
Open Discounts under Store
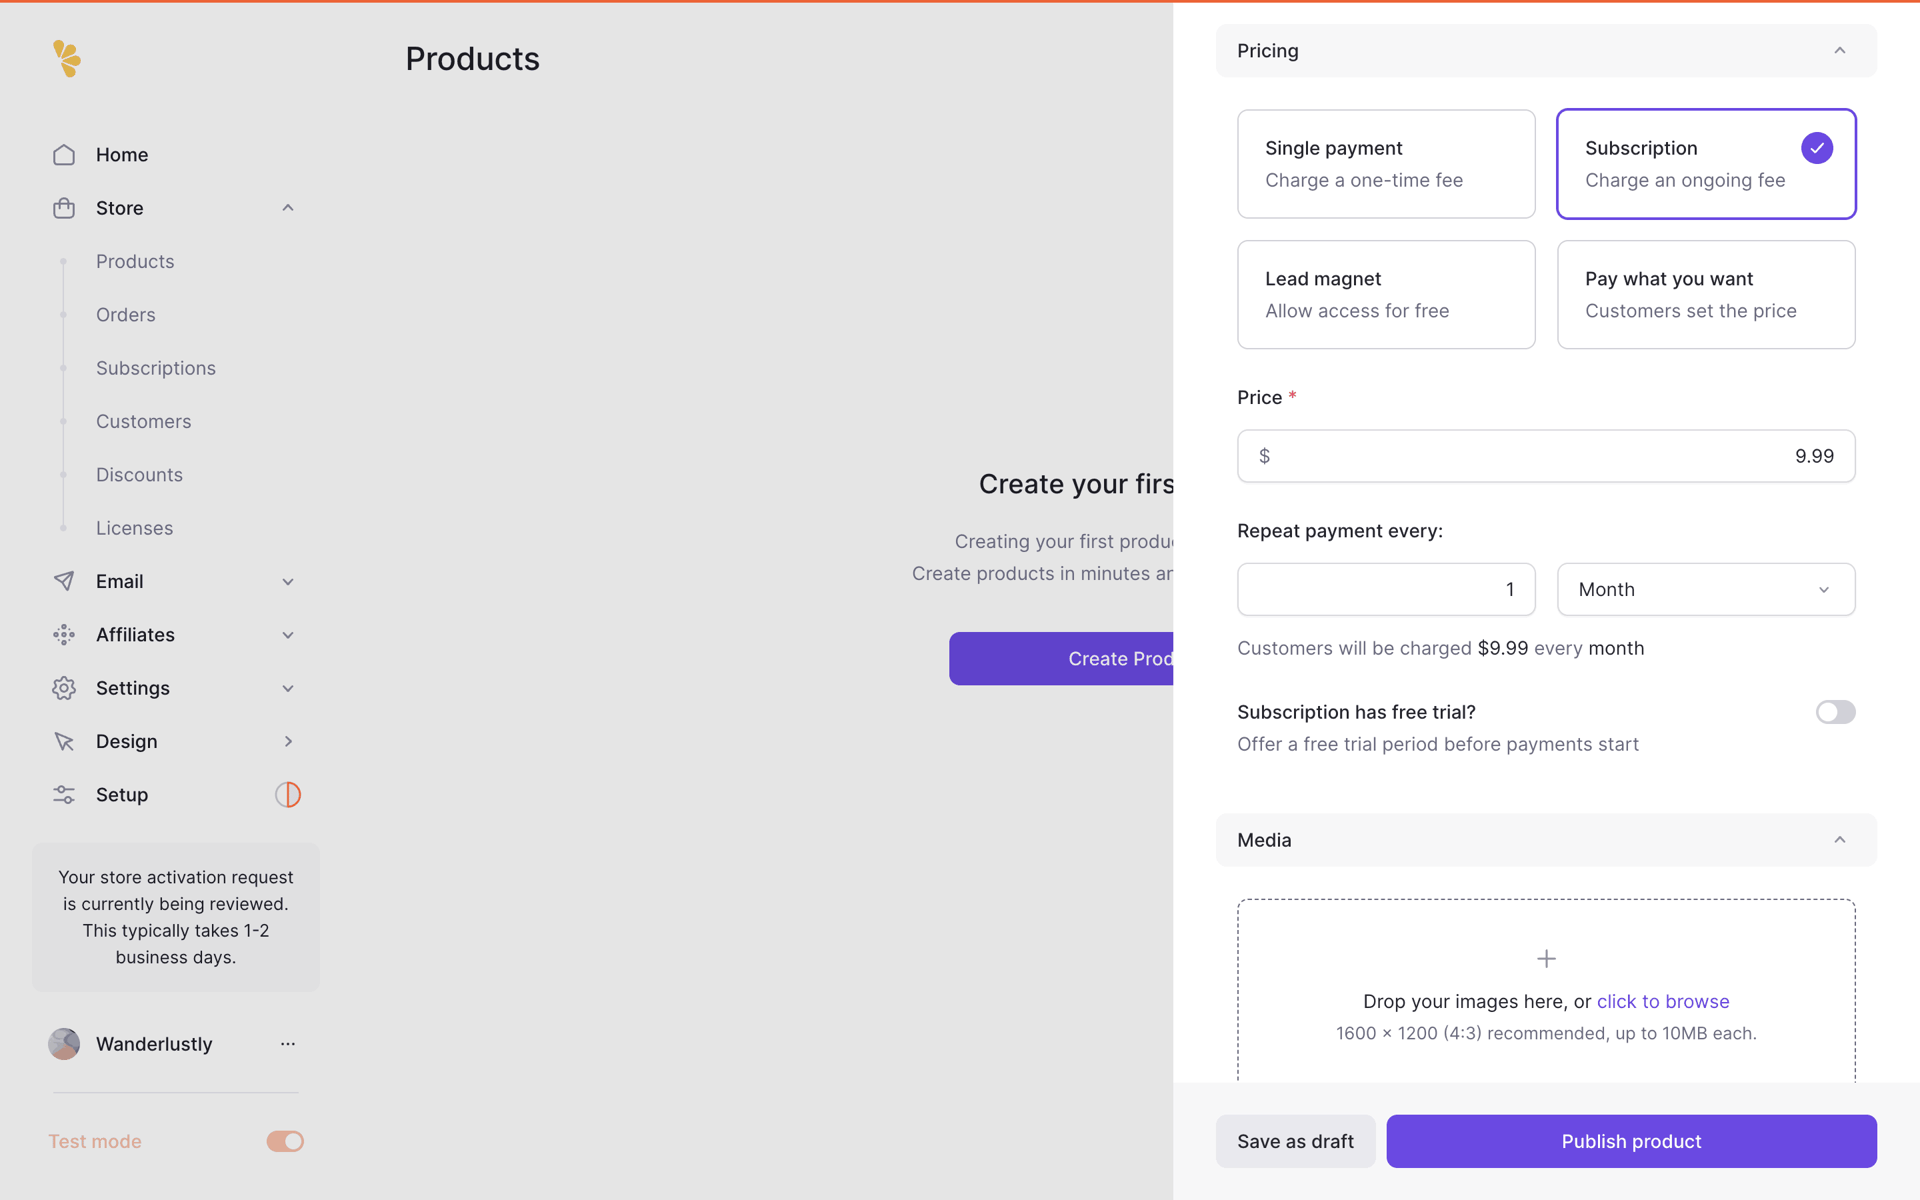[x=139, y=475]
